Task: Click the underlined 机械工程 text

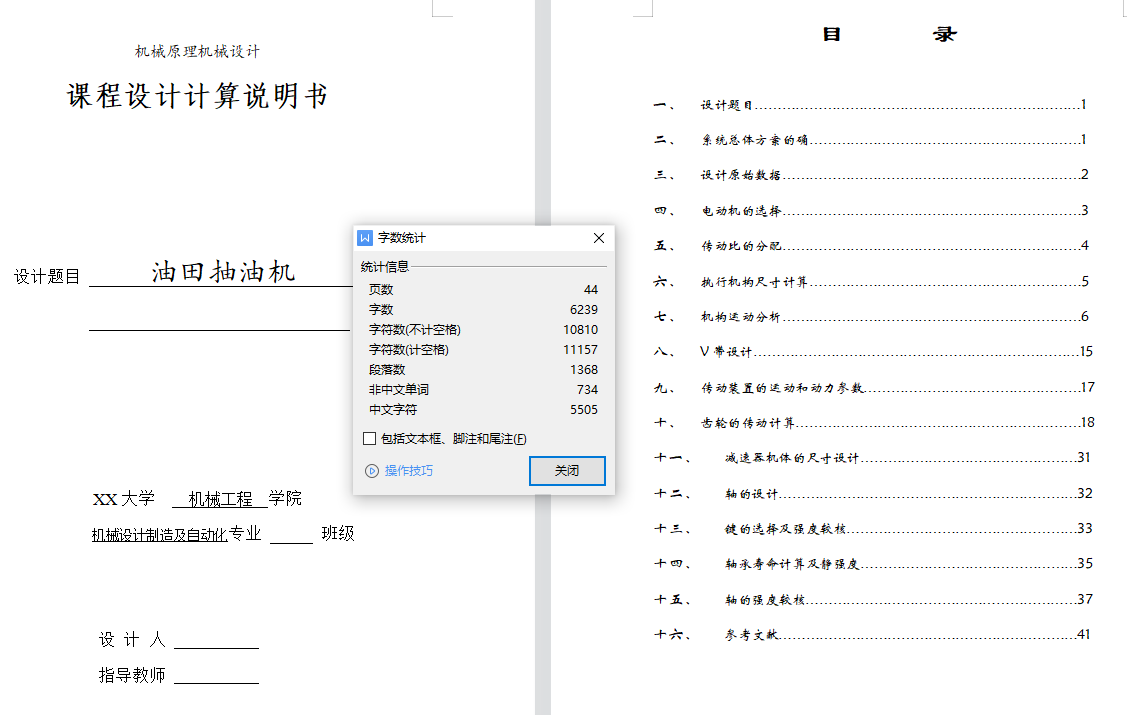Action: tap(220, 499)
